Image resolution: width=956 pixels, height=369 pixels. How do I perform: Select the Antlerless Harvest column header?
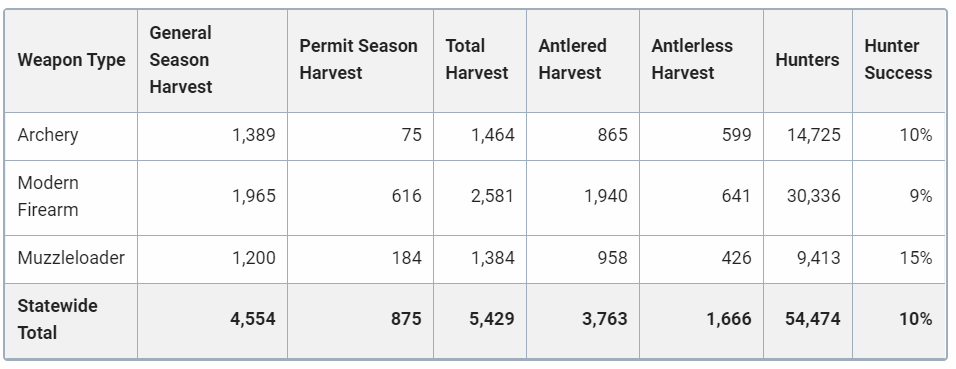point(692,59)
